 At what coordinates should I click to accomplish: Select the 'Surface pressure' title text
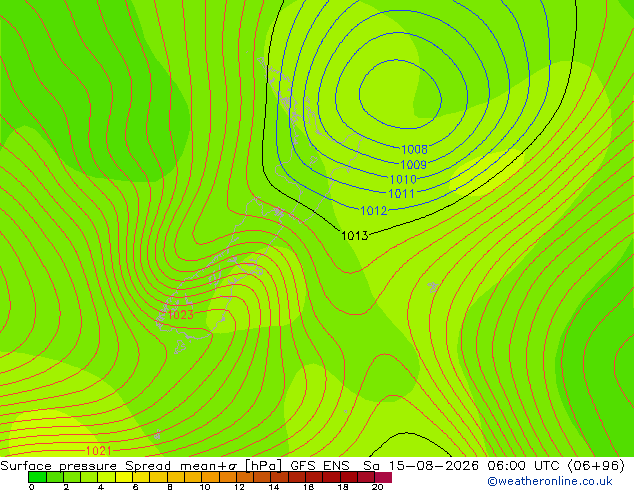coord(58,466)
